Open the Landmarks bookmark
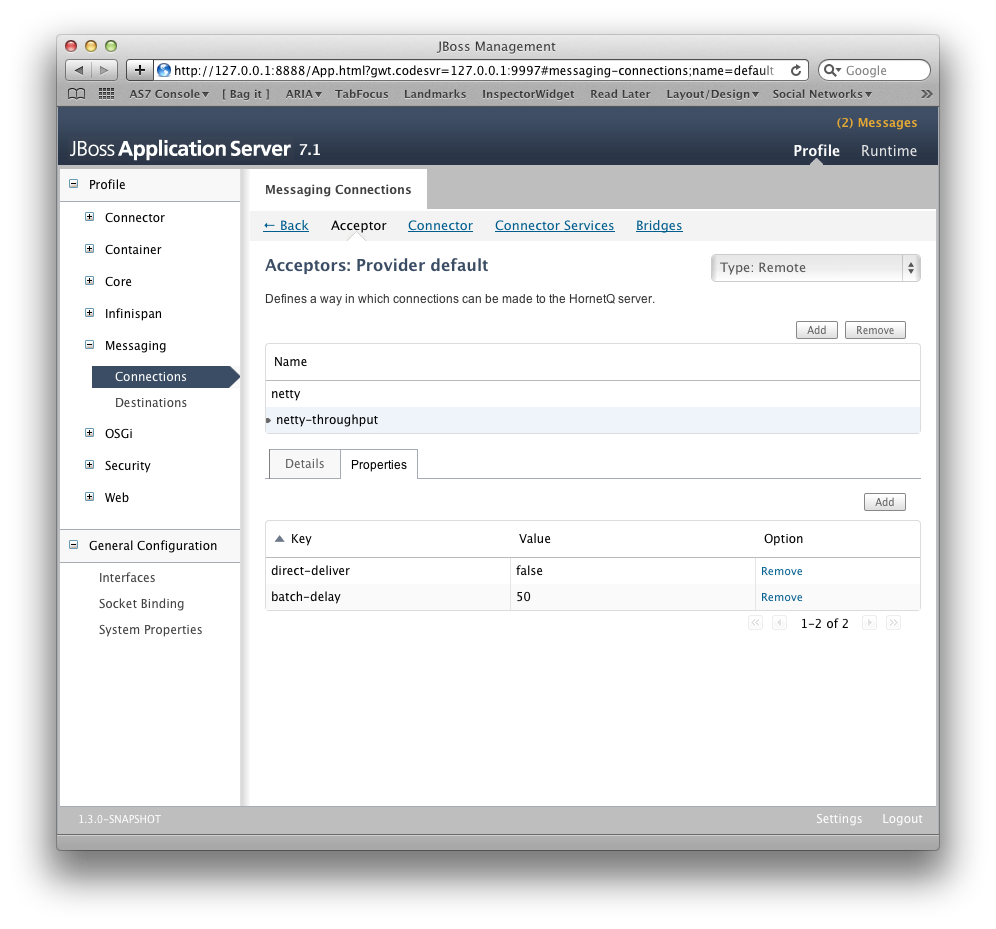The height and width of the screenshot is (929, 996). [435, 94]
